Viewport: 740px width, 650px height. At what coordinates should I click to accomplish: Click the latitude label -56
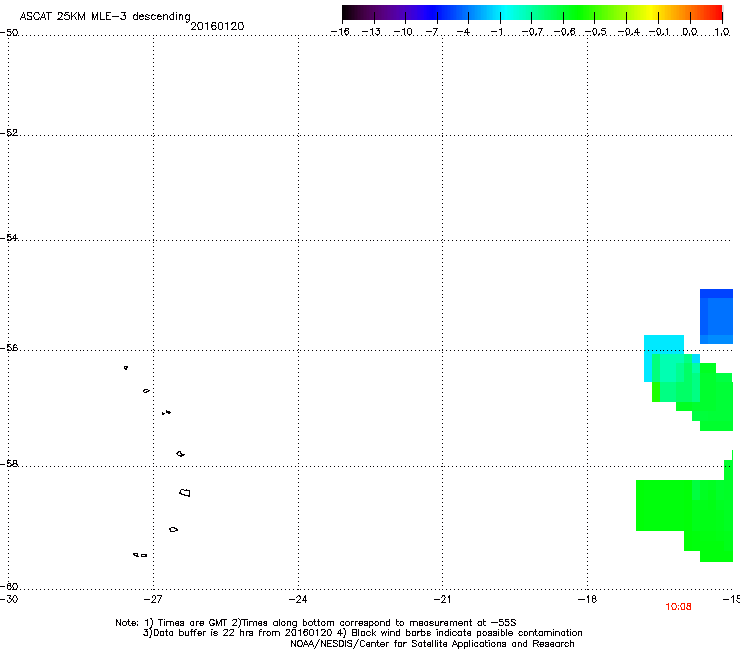[x=9, y=348]
